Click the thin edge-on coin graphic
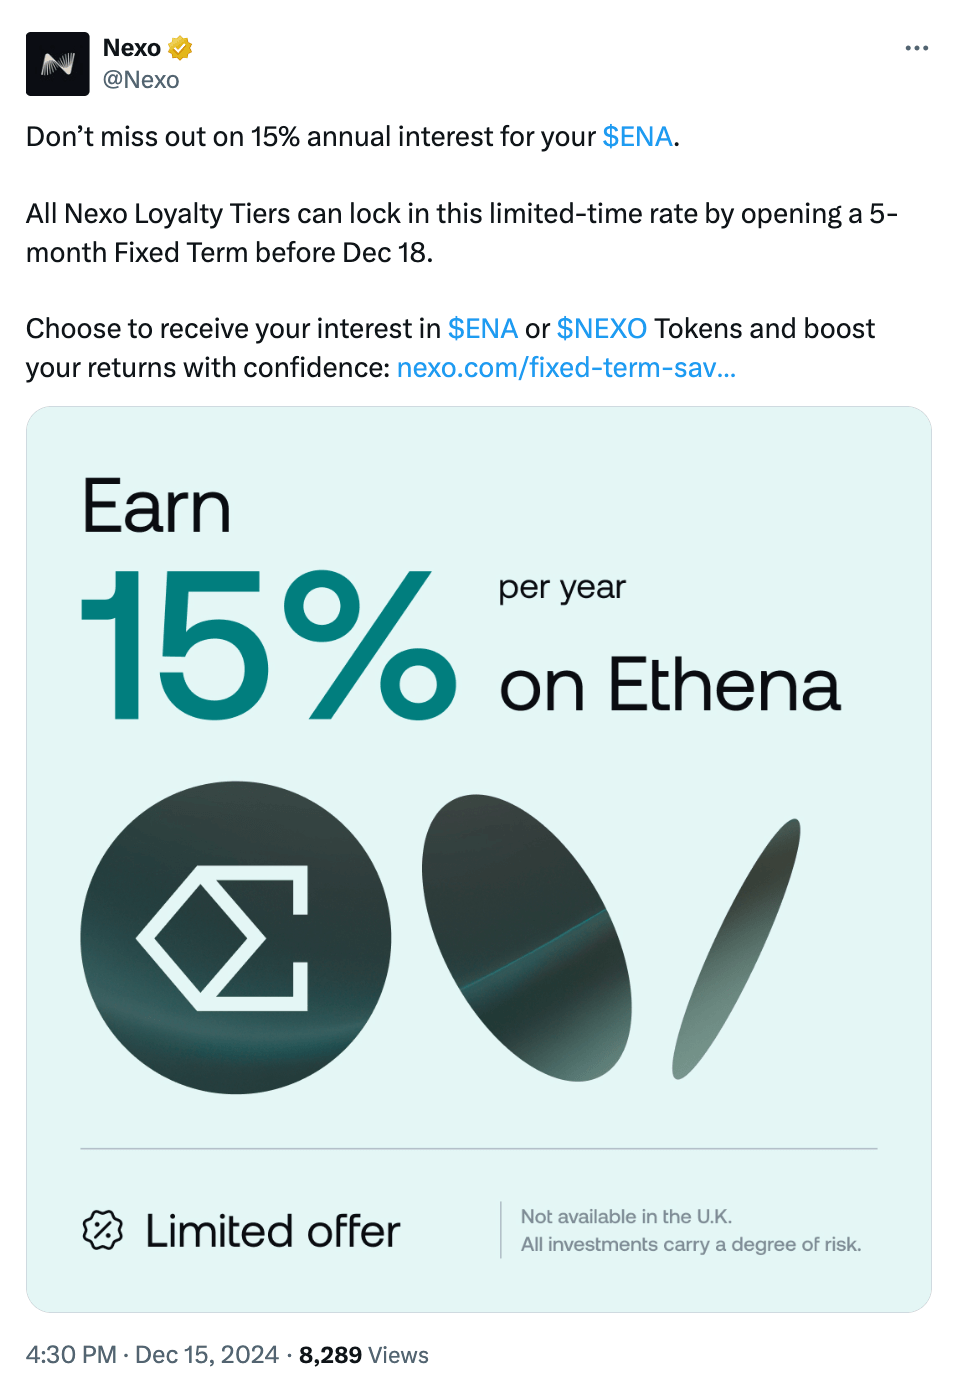 coord(736,948)
